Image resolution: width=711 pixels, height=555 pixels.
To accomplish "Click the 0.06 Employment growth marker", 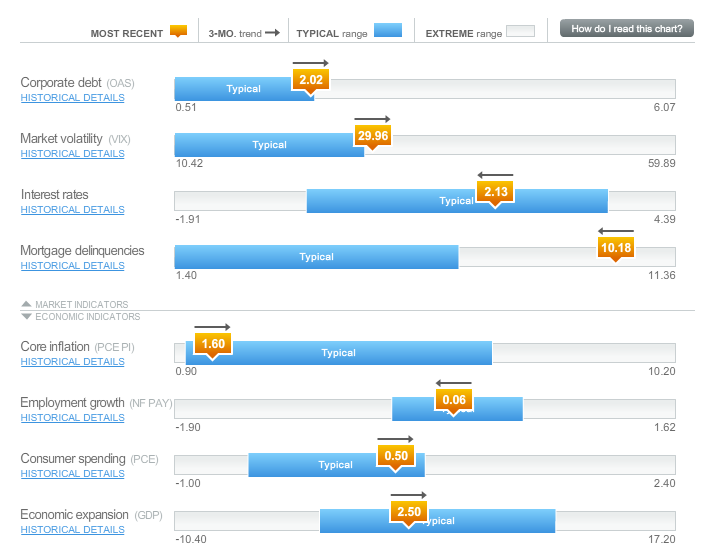I will (x=453, y=400).
